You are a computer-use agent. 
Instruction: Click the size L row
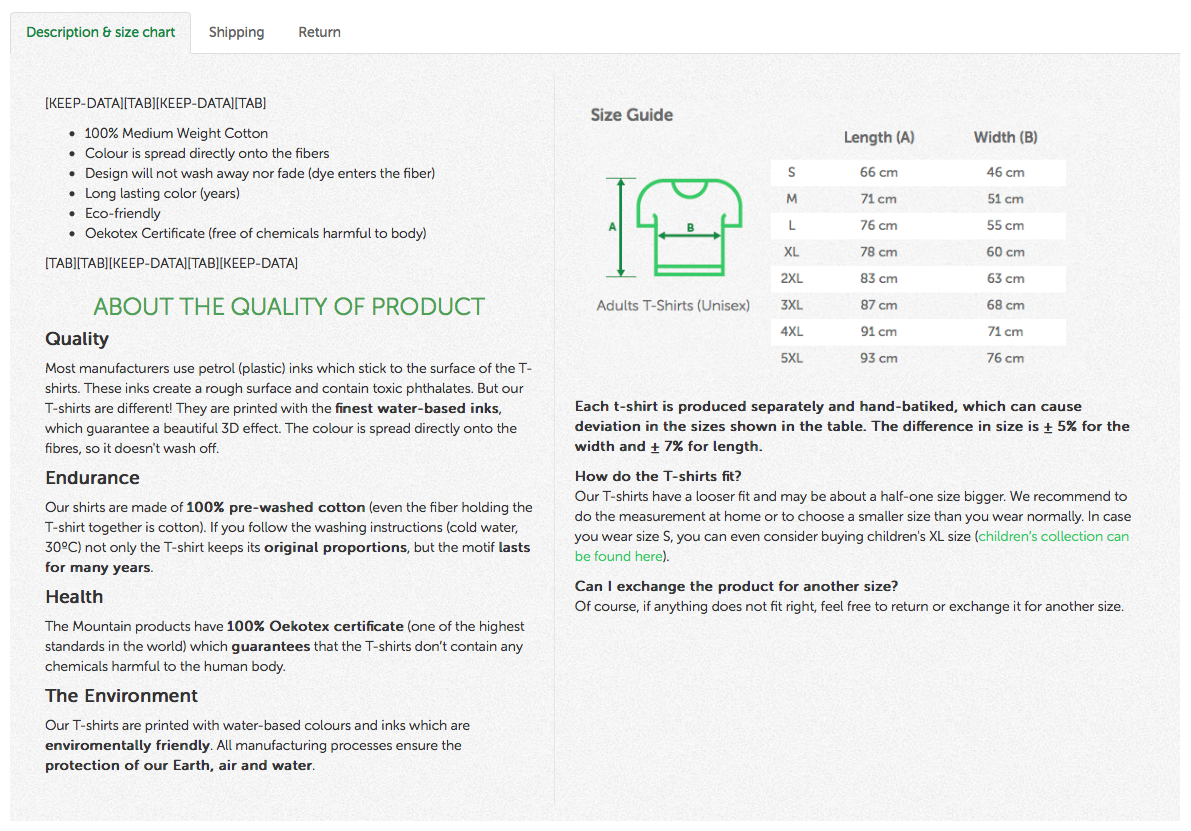(x=918, y=226)
